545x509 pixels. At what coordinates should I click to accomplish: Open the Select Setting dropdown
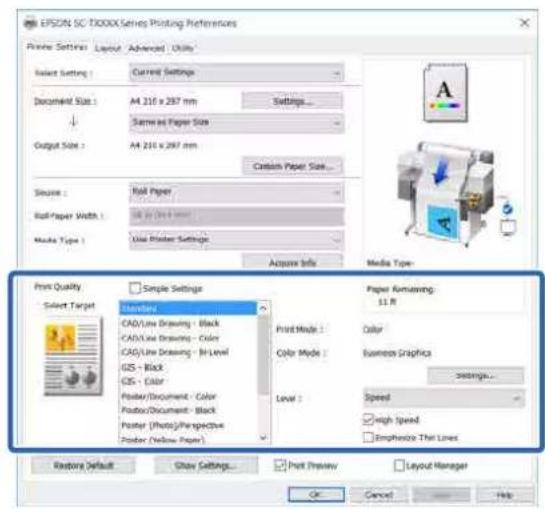point(237,73)
